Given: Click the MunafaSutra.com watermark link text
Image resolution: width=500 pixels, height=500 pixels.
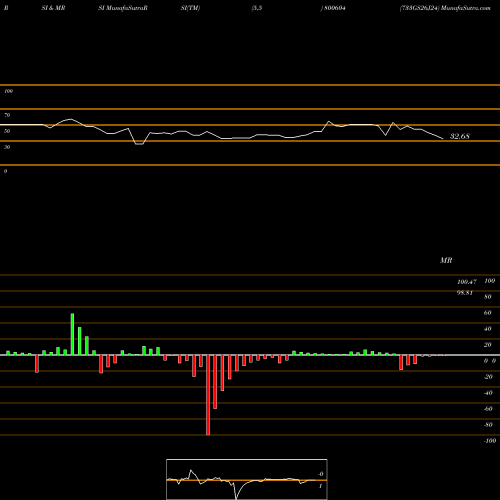Looking at the screenshot, I should pyautogui.click(x=466, y=8).
